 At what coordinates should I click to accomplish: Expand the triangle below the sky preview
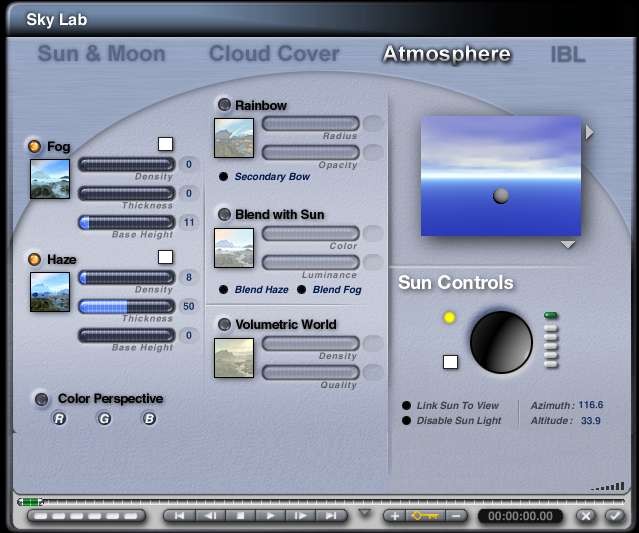pos(567,244)
